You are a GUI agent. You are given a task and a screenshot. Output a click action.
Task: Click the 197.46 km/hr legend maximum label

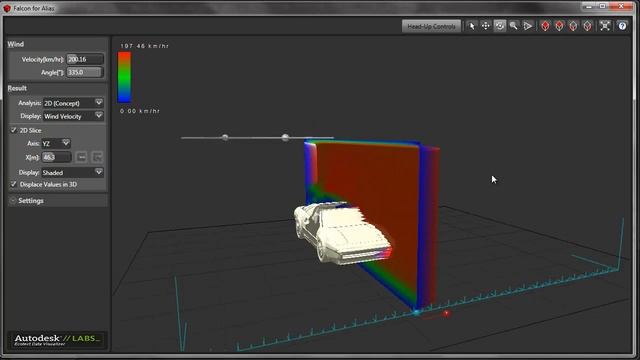tap(144, 46)
